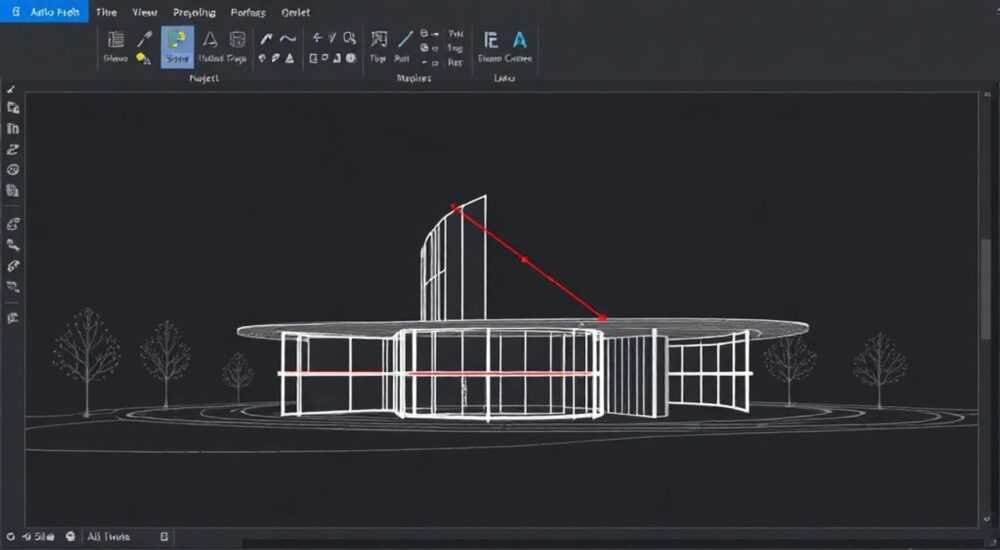The width and height of the screenshot is (1000, 550).
Task: Click the blue letter A icon
Action: 520,40
